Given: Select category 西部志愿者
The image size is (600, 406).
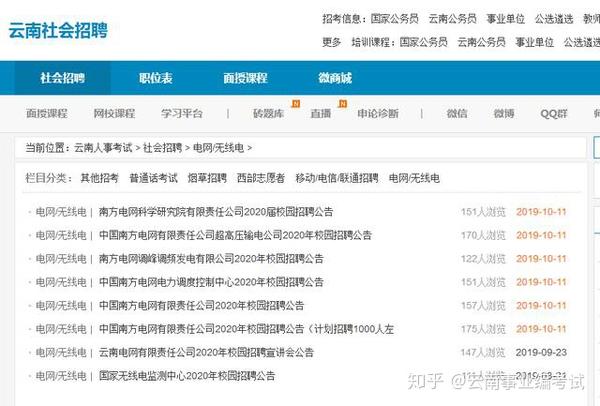Looking at the screenshot, I should point(261,178).
